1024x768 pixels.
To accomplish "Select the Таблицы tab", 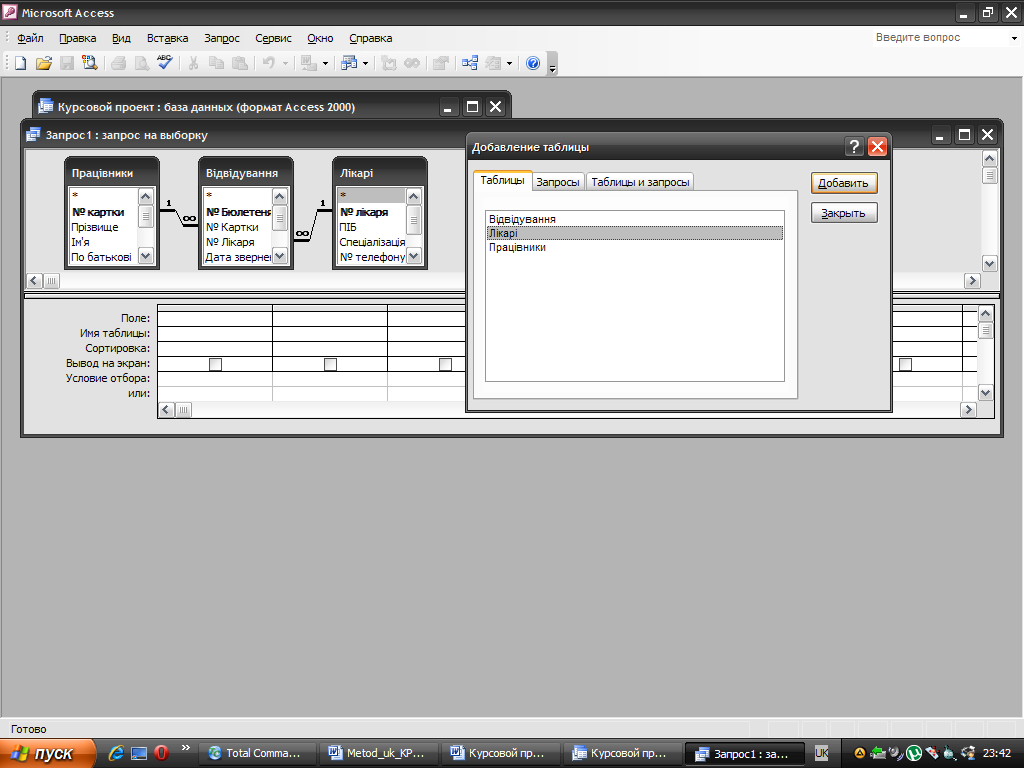I will [502, 180].
